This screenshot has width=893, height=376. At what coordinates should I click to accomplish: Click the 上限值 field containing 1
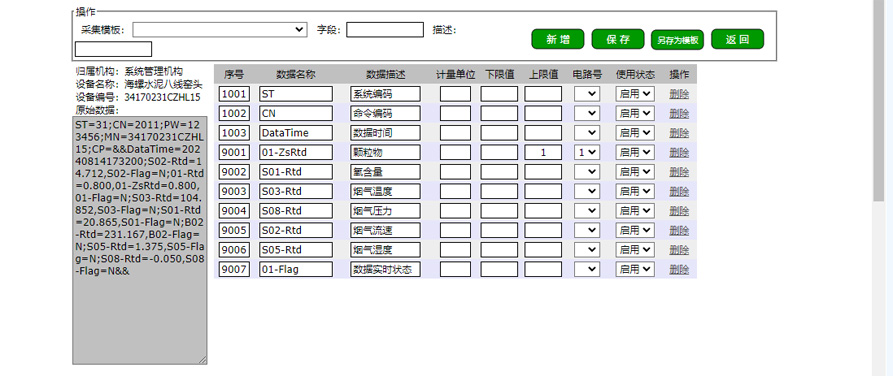[543, 152]
